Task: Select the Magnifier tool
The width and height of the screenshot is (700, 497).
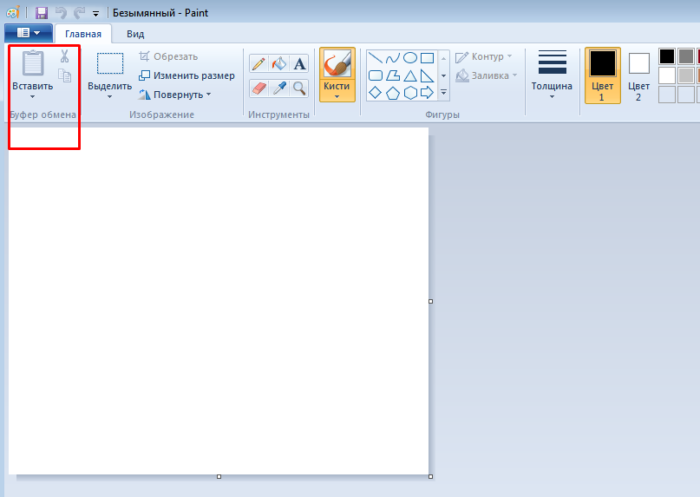Action: [x=300, y=88]
